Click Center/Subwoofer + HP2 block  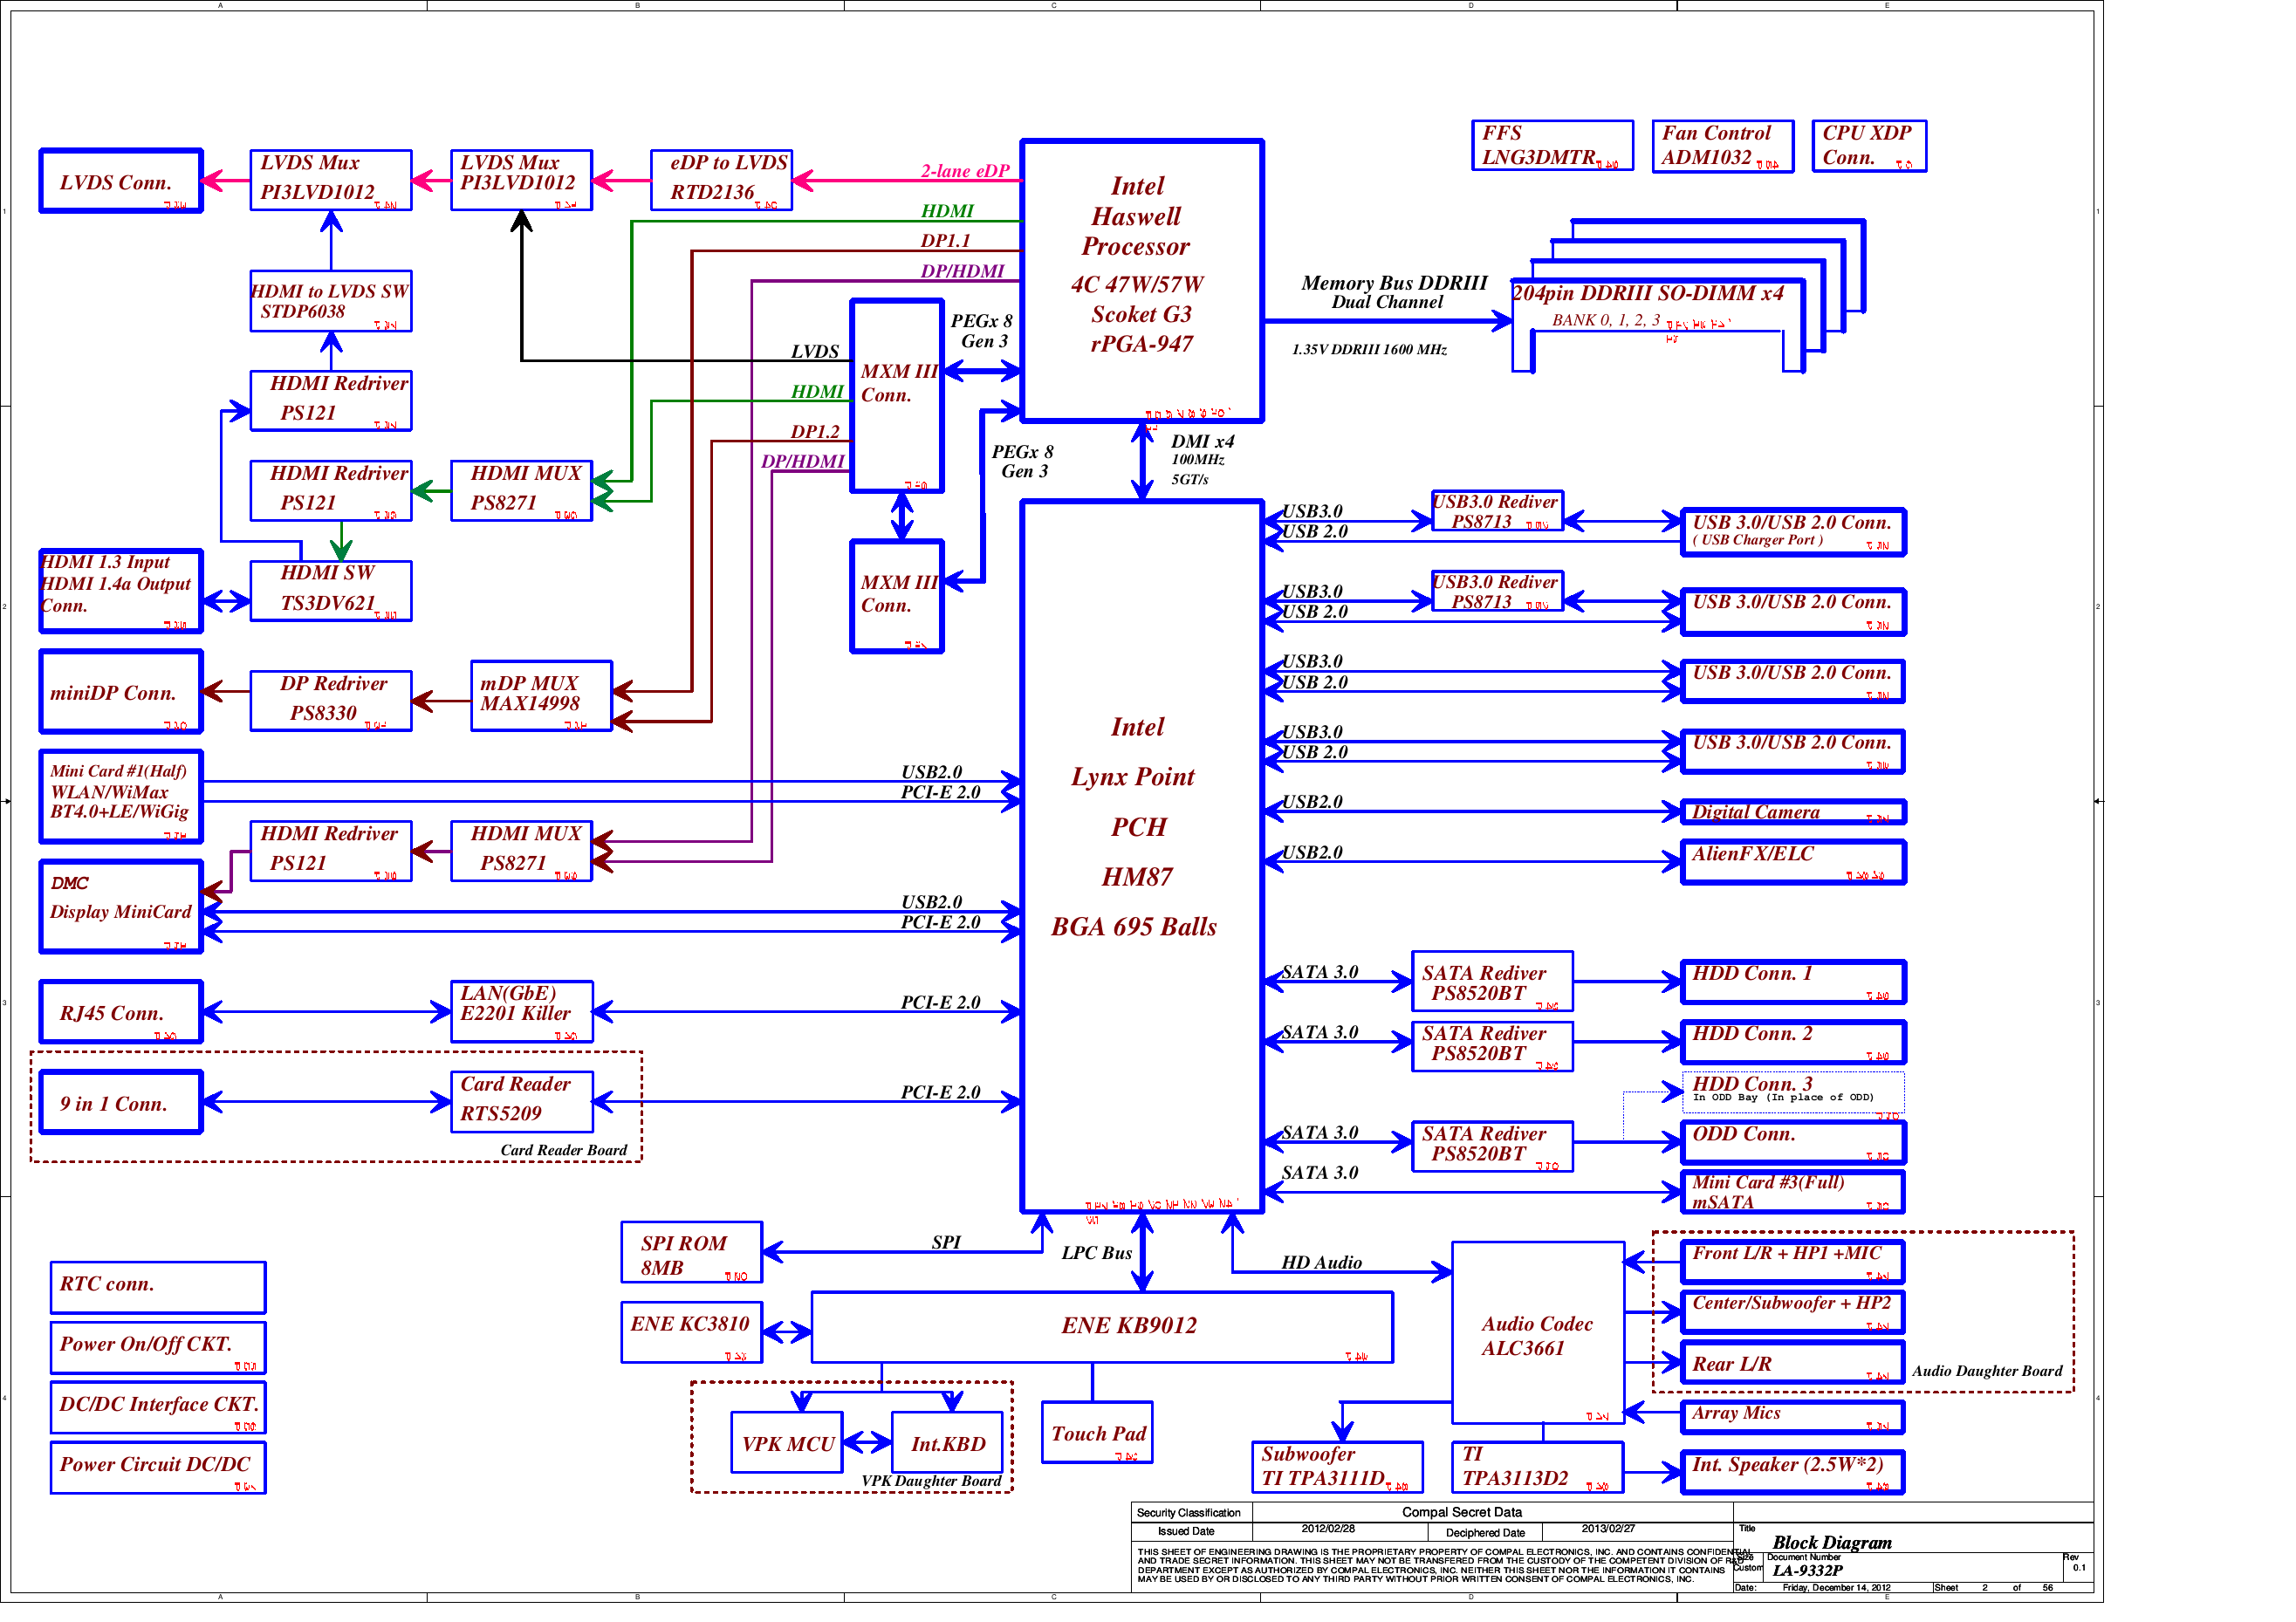[1793, 1312]
